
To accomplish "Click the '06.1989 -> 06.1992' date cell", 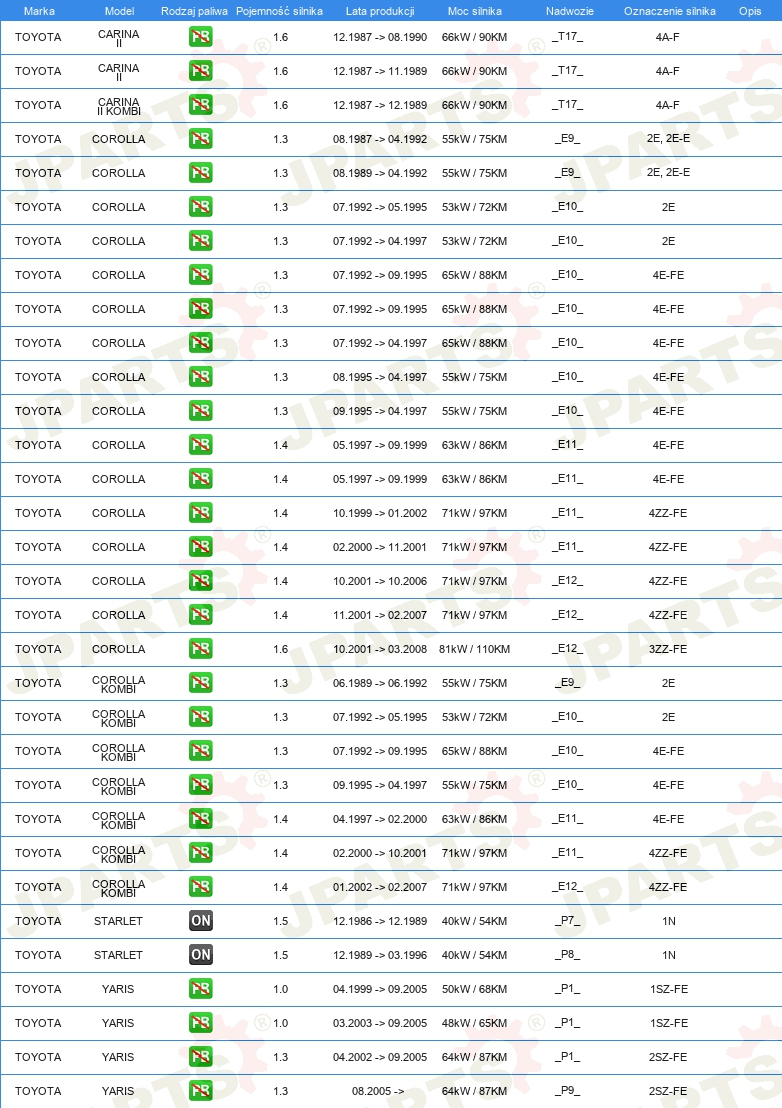I will pyautogui.click(x=380, y=683).
